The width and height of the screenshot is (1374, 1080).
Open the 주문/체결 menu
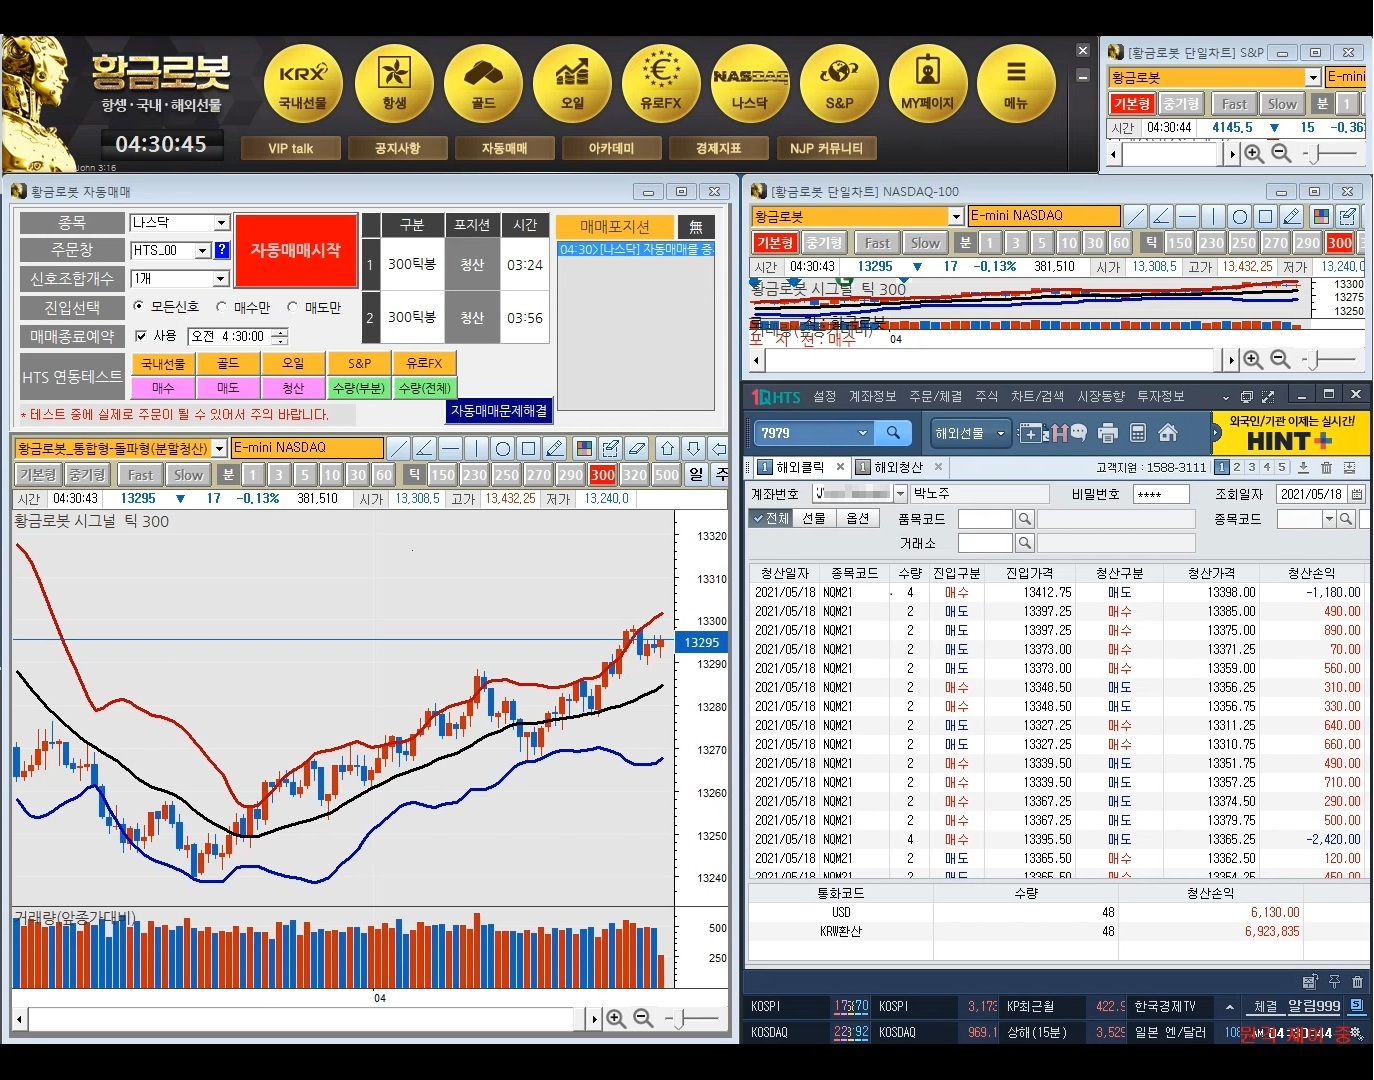tap(935, 396)
